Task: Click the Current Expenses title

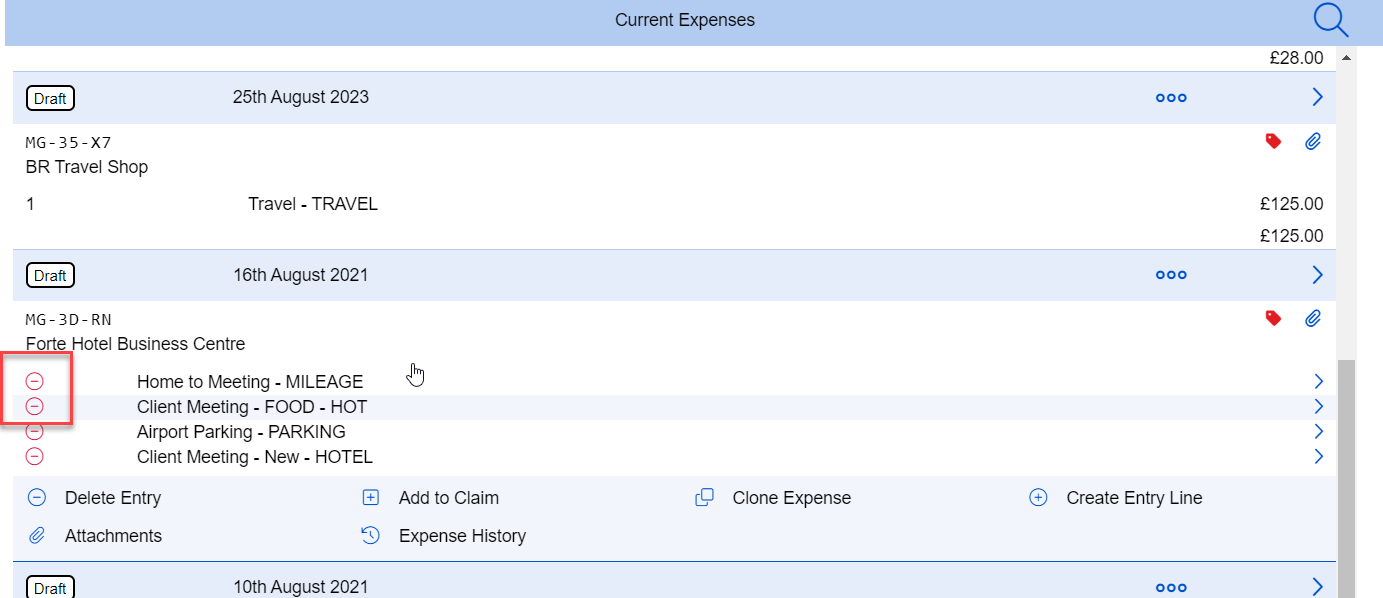Action: pos(685,20)
